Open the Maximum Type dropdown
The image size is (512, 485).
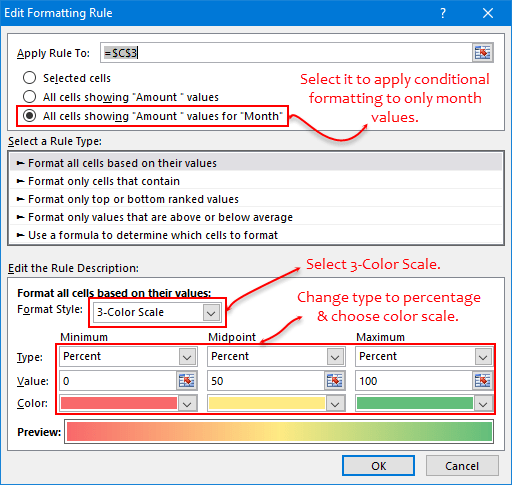coord(483,357)
